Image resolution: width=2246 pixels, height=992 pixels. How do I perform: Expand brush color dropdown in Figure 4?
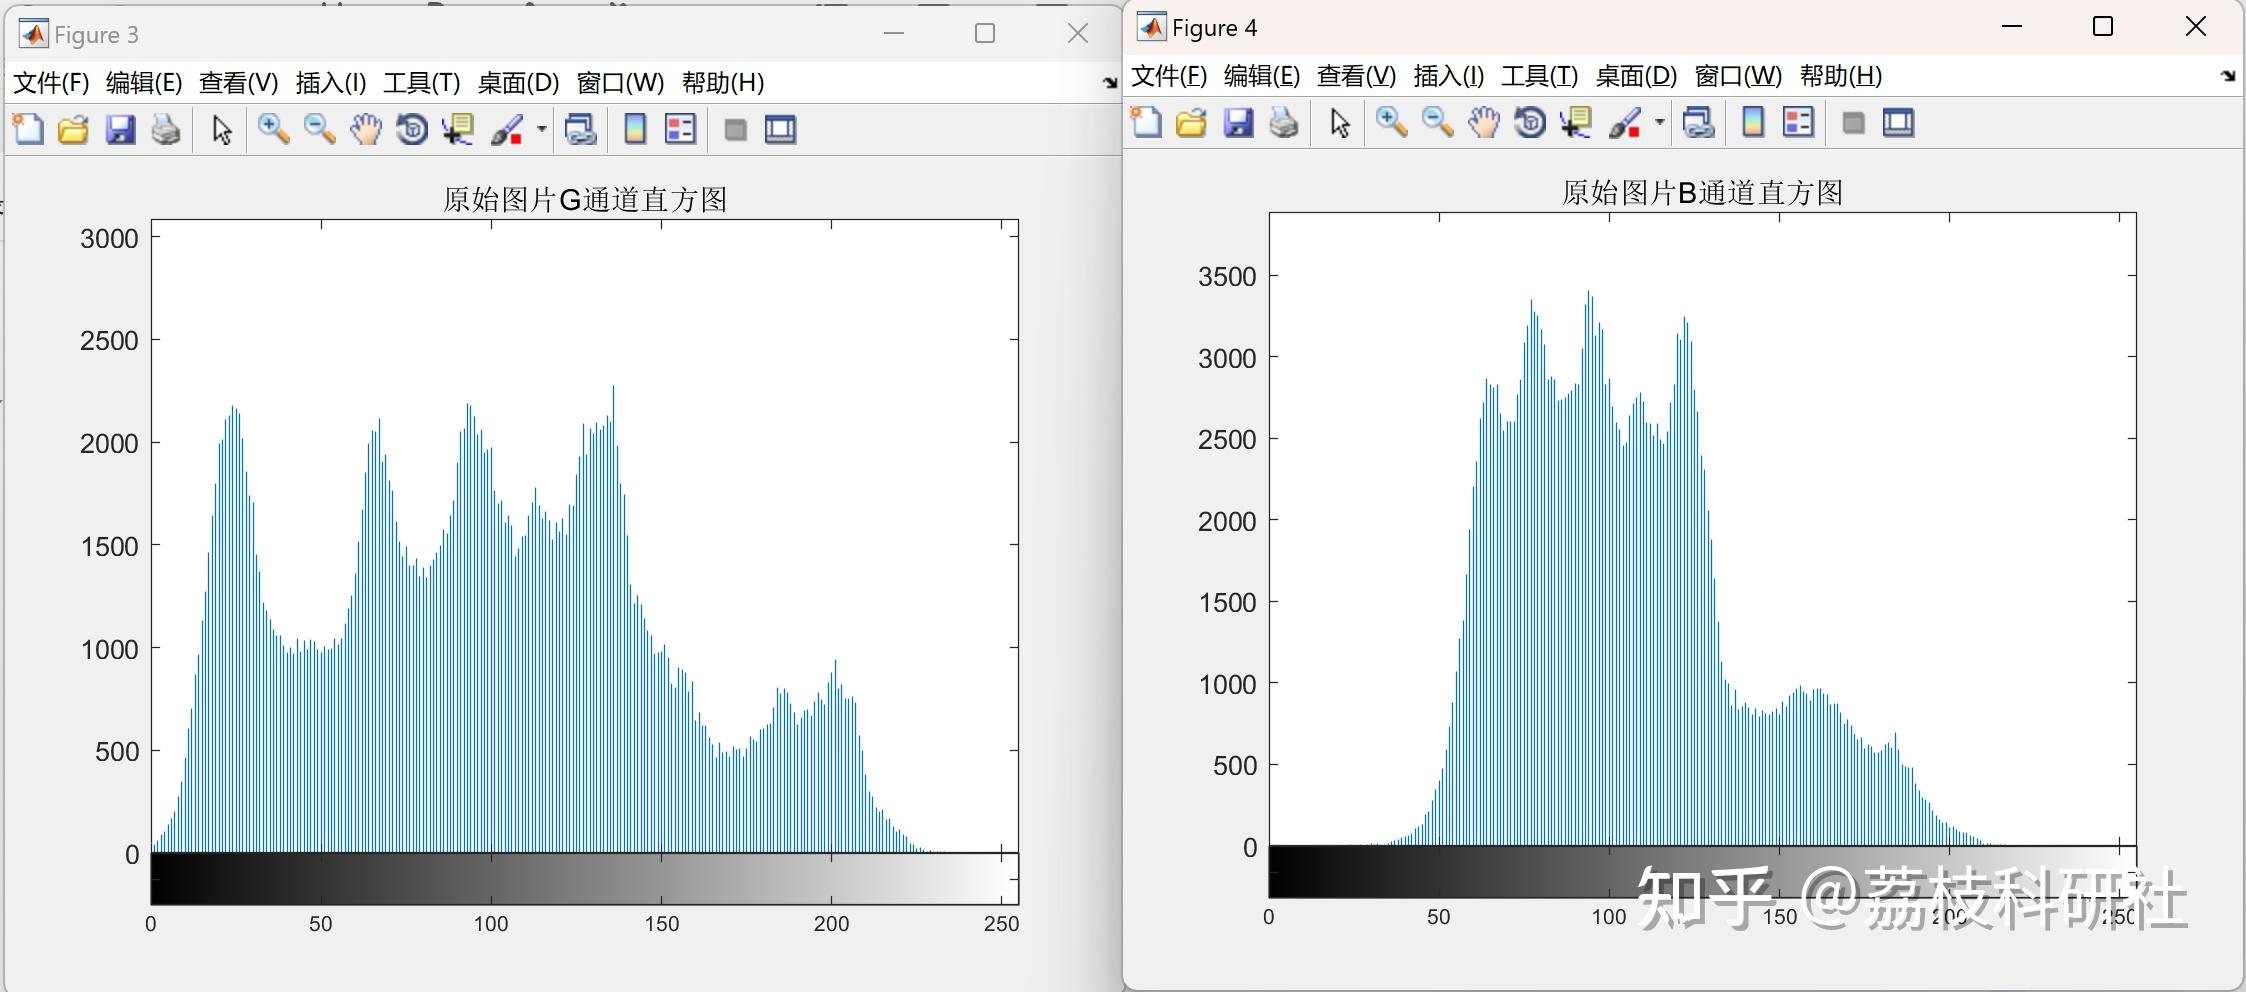(1659, 122)
